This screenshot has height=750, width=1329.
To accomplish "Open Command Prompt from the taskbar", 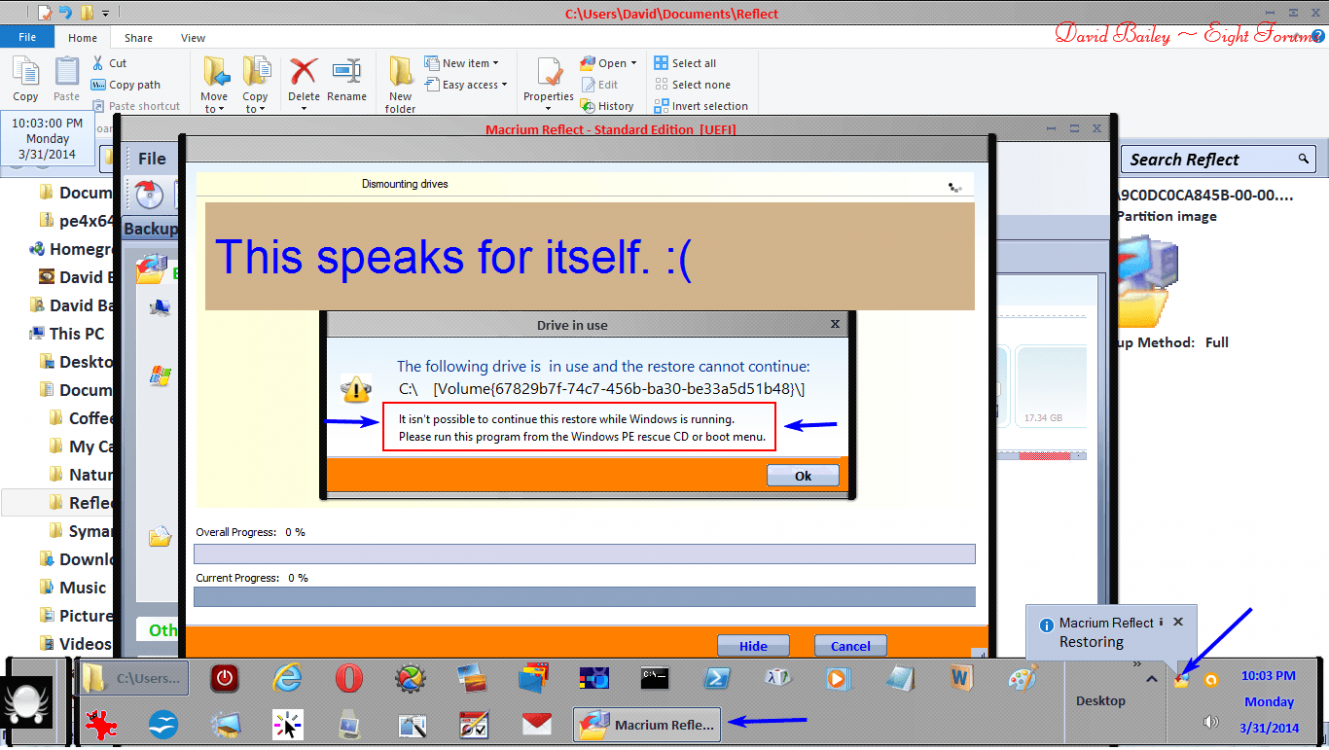I will click(x=655, y=678).
